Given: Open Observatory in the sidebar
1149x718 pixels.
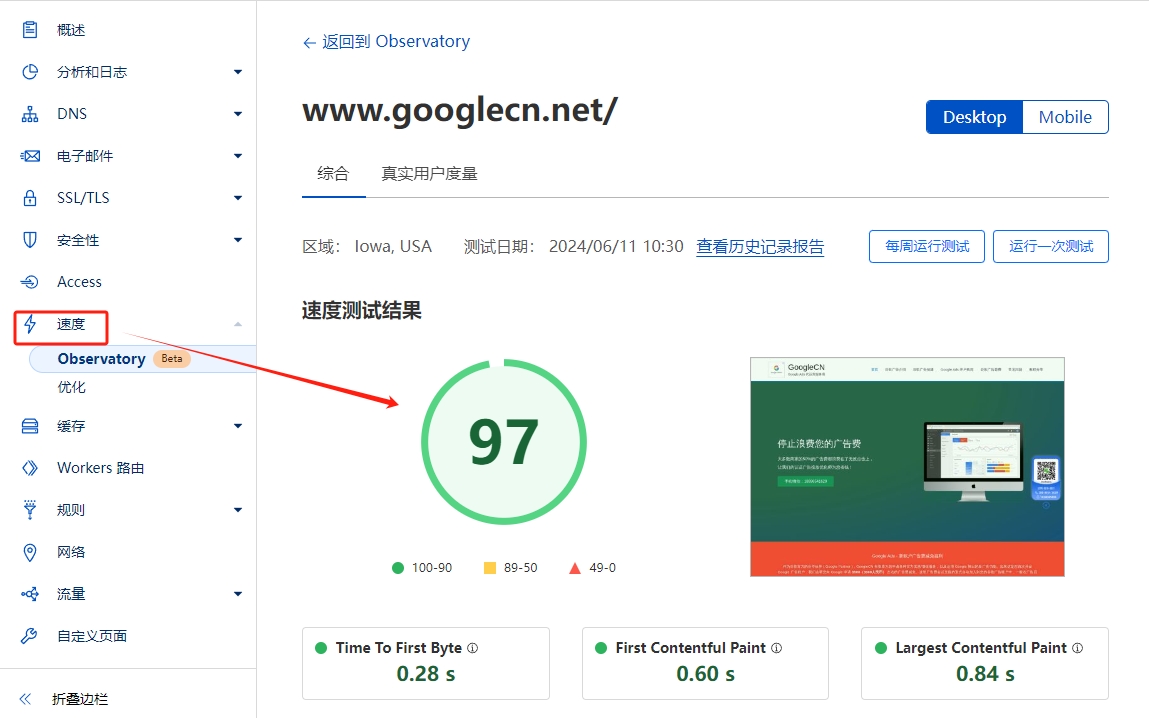Looking at the screenshot, I should 102,359.
